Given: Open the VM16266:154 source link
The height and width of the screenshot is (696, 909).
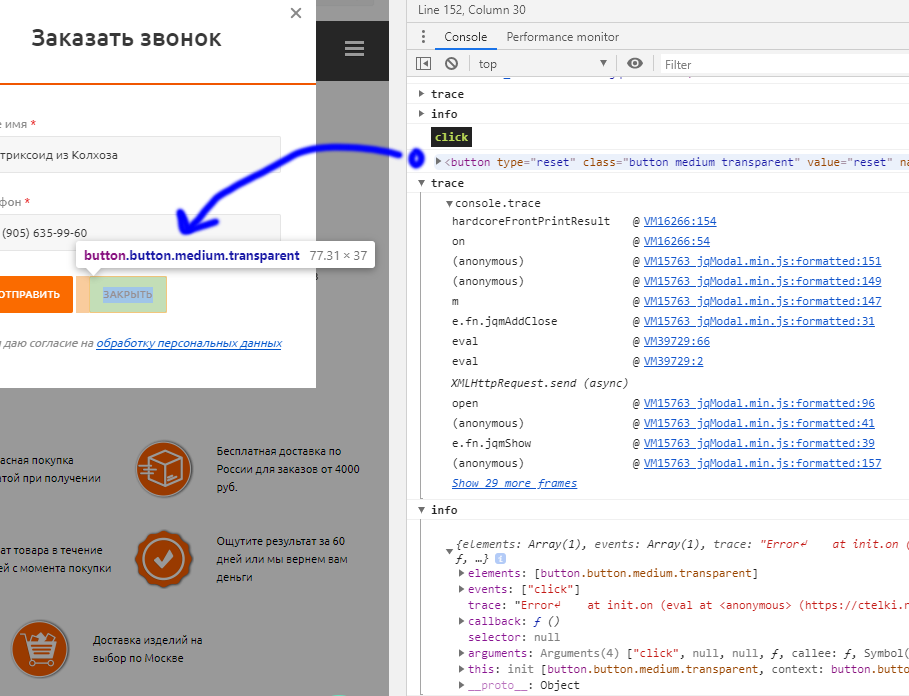Looking at the screenshot, I should pyautogui.click(x=680, y=221).
